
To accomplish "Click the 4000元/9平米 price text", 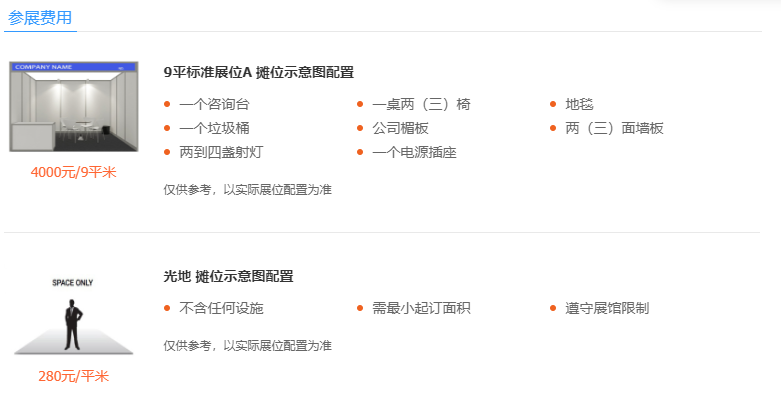I will click(x=74, y=172).
